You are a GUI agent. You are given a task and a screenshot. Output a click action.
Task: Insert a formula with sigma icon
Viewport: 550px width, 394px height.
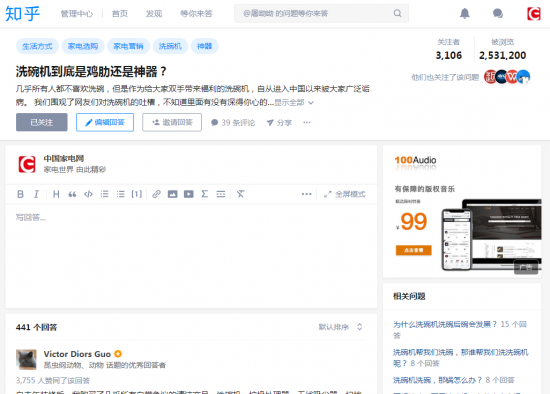(x=204, y=194)
